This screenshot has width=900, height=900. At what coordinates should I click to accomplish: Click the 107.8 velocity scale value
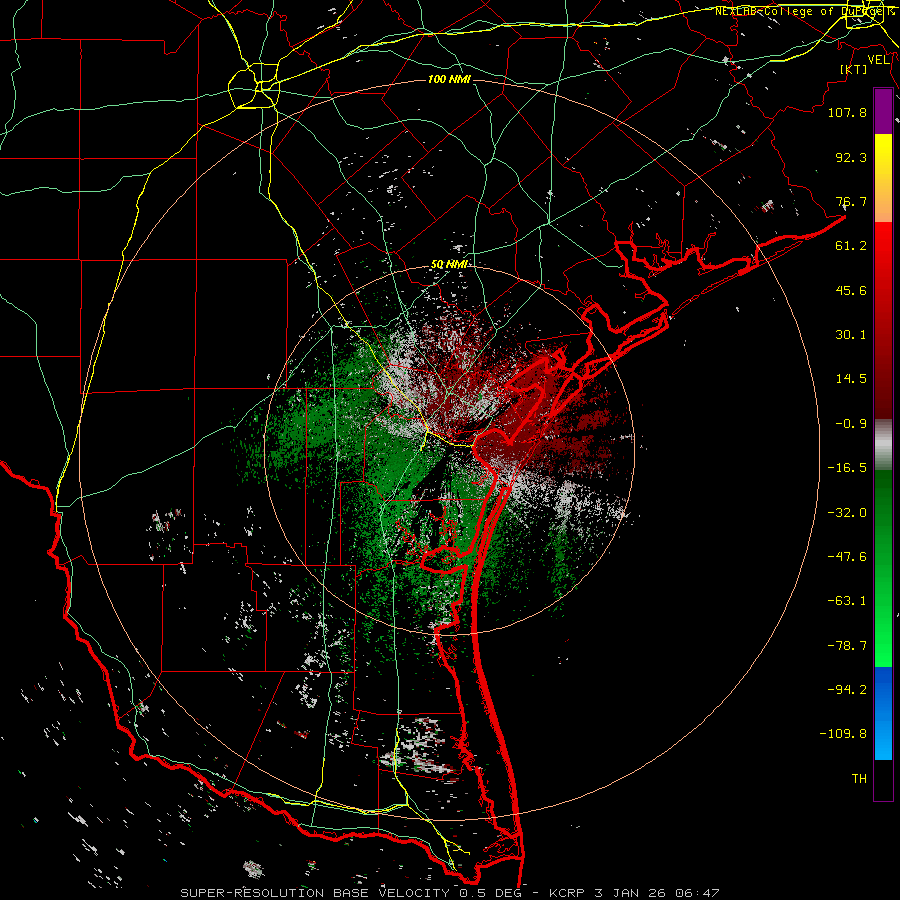[x=847, y=112]
